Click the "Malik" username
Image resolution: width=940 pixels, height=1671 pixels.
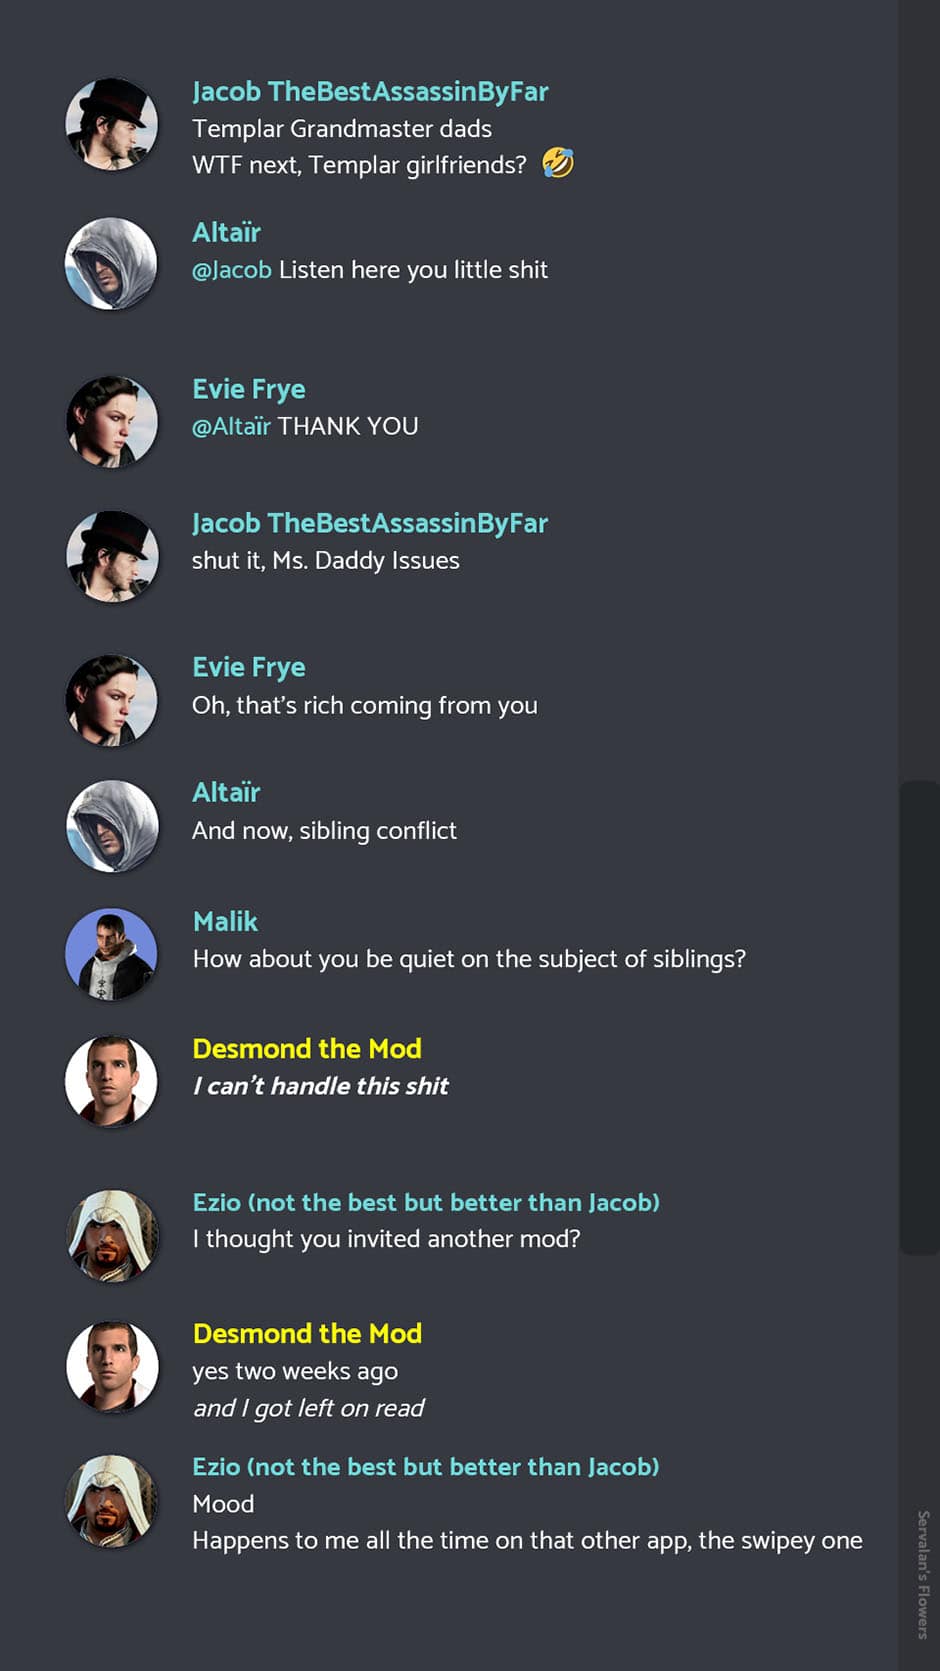[225, 921]
